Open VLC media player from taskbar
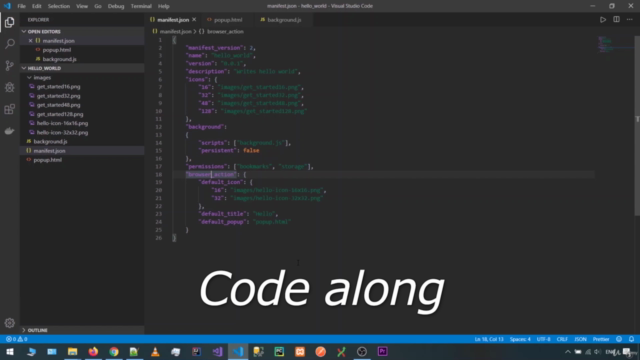 (155, 351)
